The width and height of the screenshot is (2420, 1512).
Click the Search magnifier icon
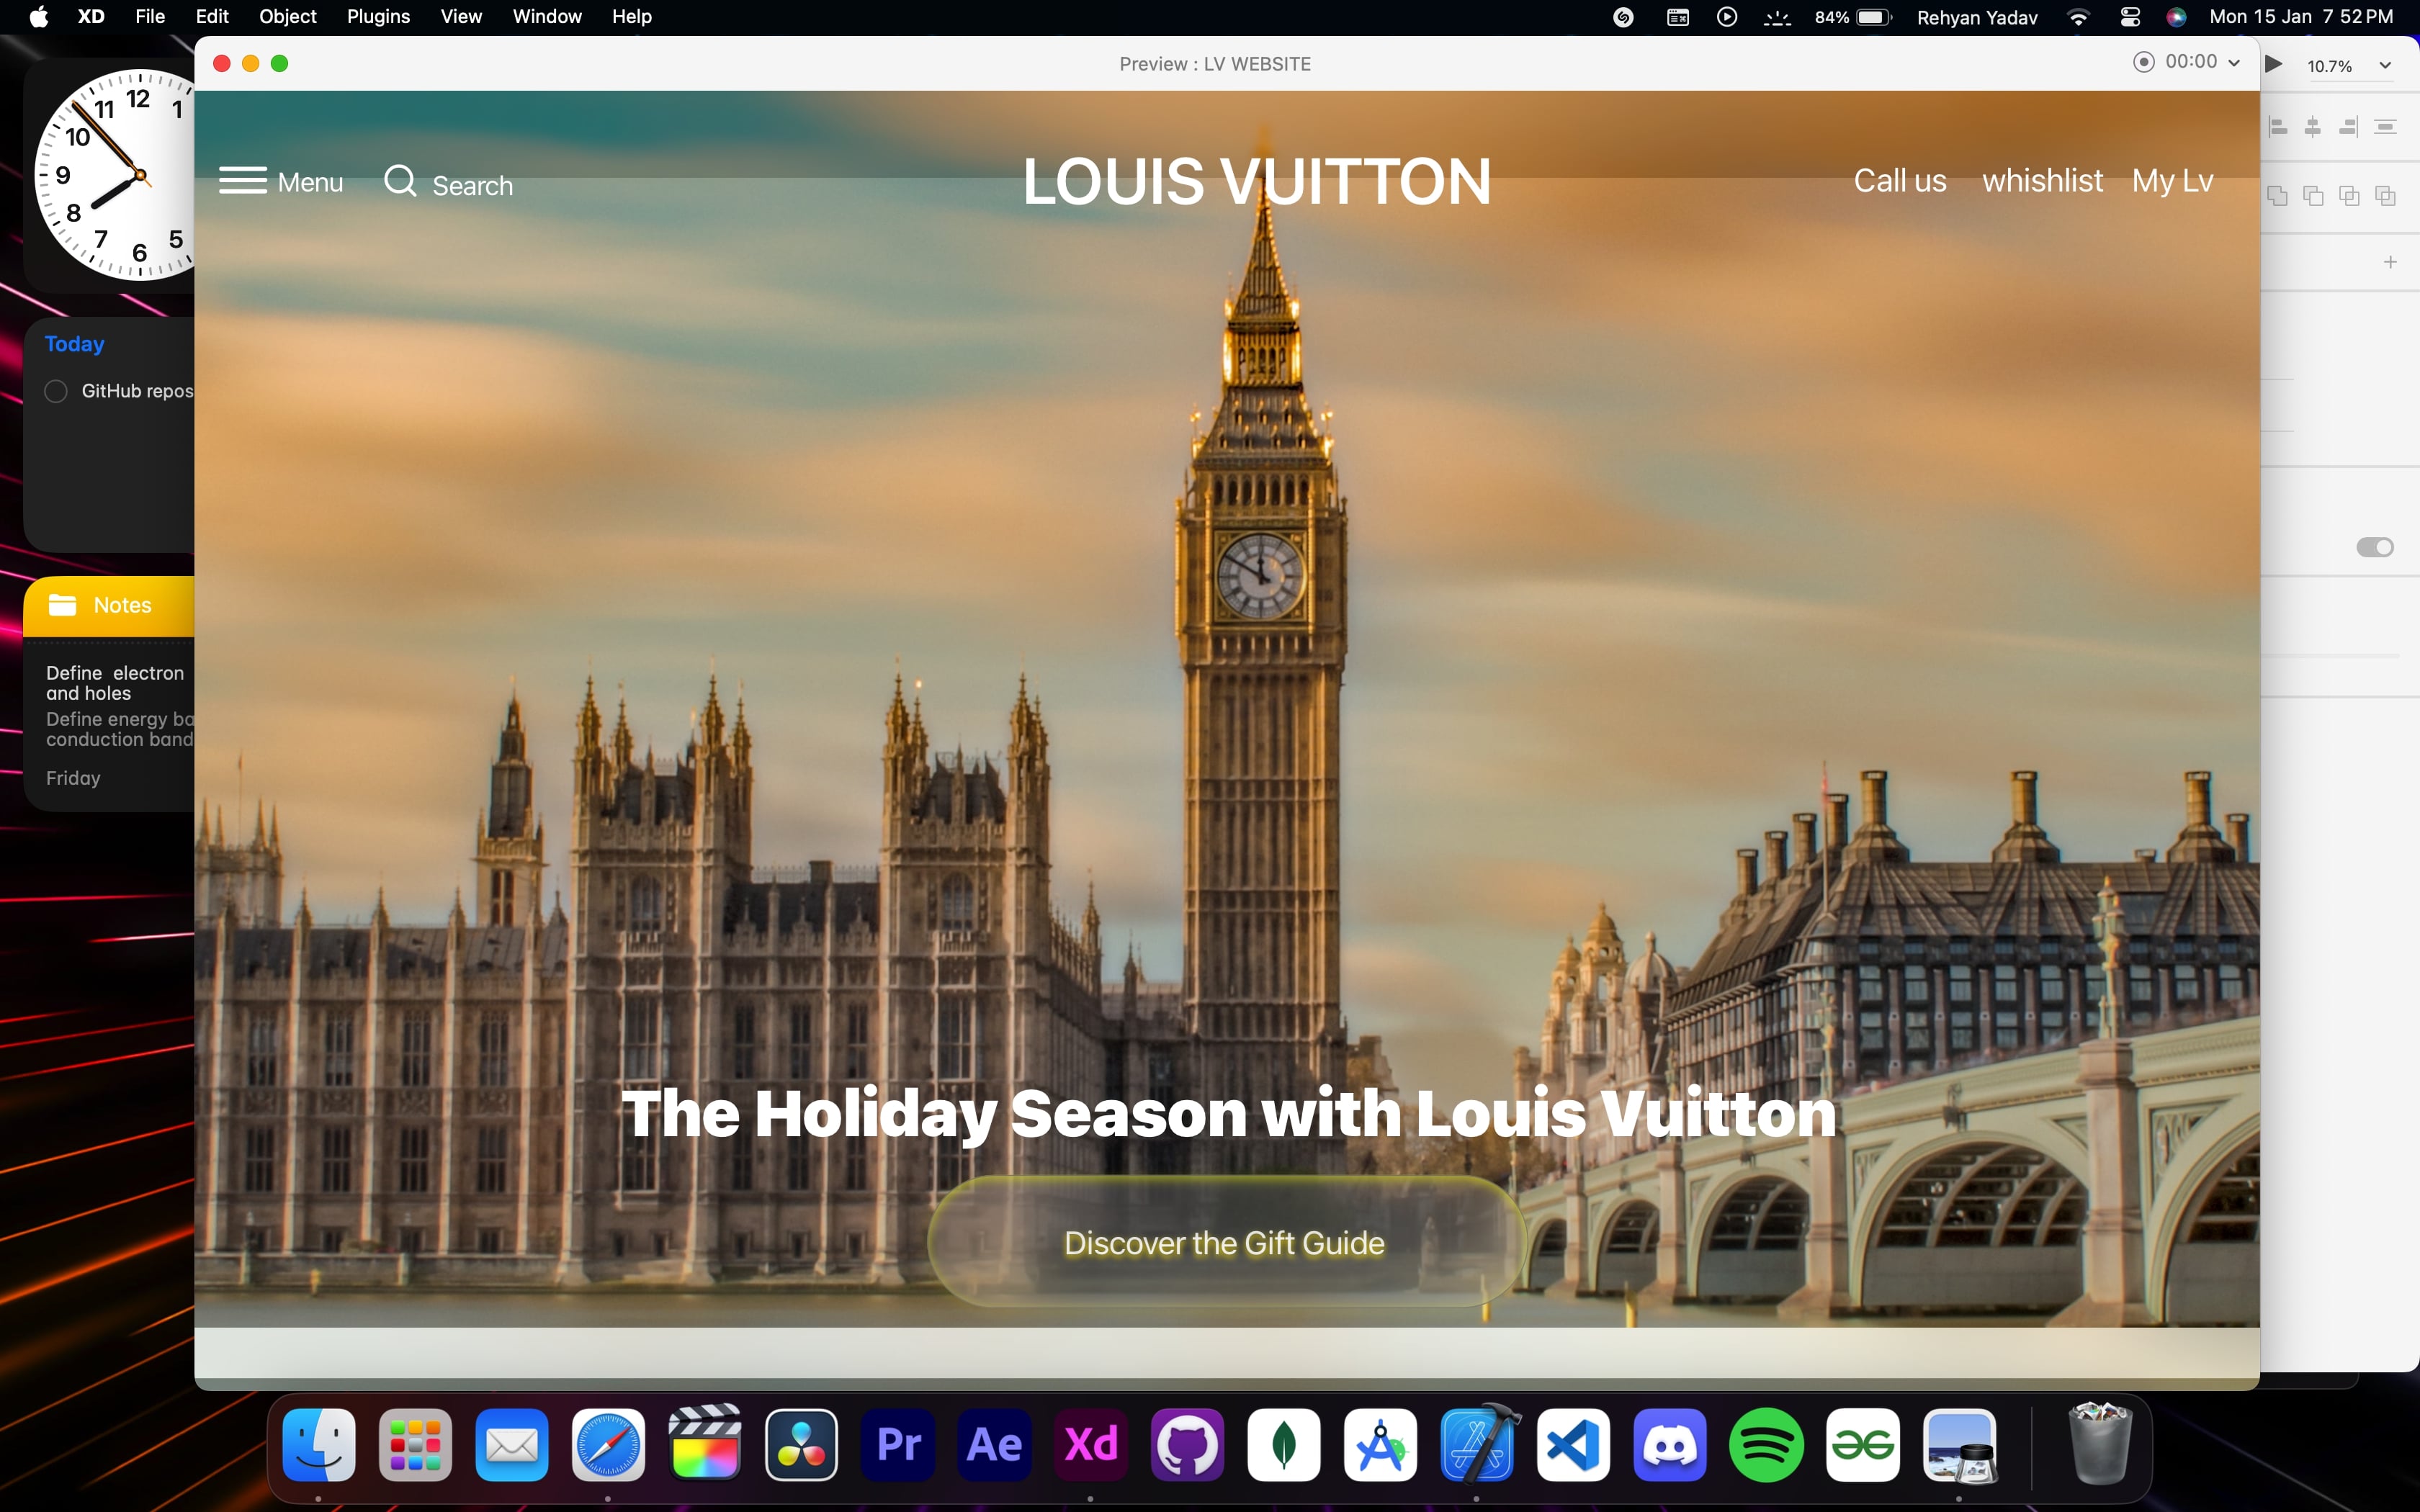(400, 181)
